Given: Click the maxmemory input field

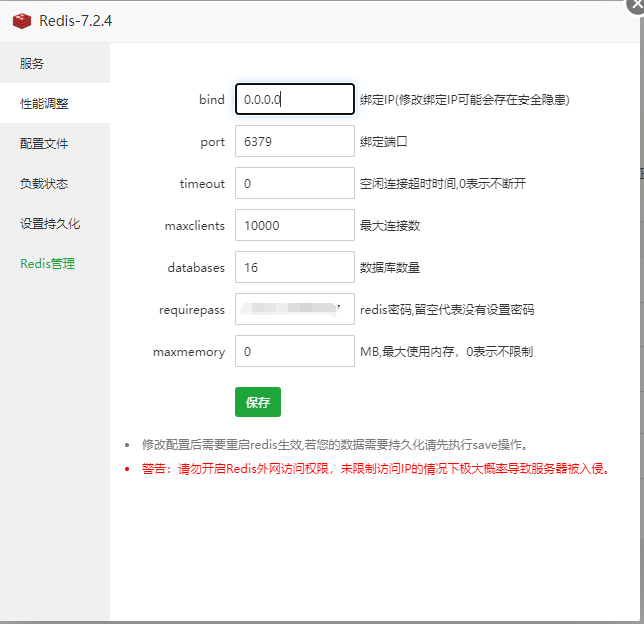Looking at the screenshot, I should (295, 351).
